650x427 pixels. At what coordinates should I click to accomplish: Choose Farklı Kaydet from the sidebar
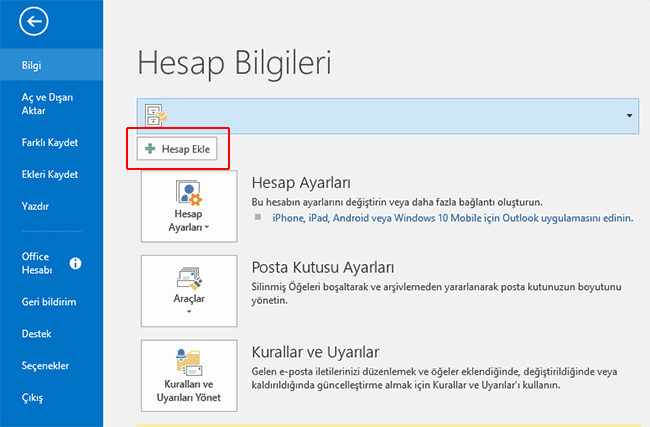50,142
